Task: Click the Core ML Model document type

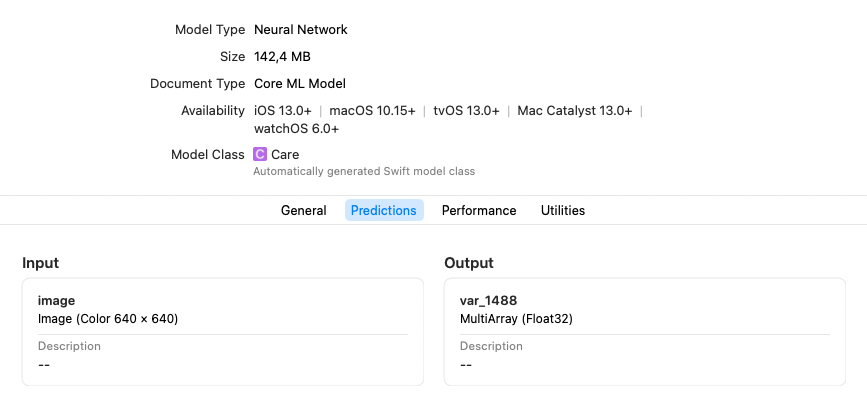Action: [x=300, y=84]
